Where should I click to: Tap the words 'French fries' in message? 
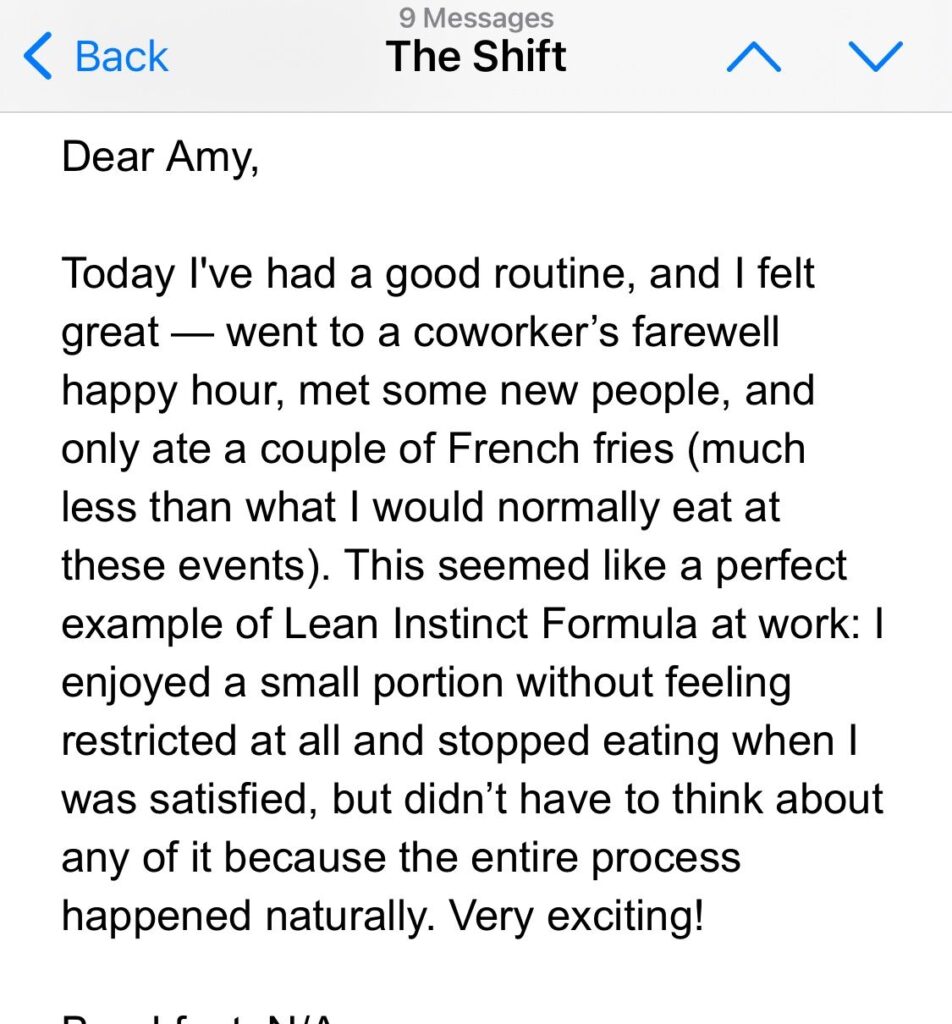click(x=560, y=449)
